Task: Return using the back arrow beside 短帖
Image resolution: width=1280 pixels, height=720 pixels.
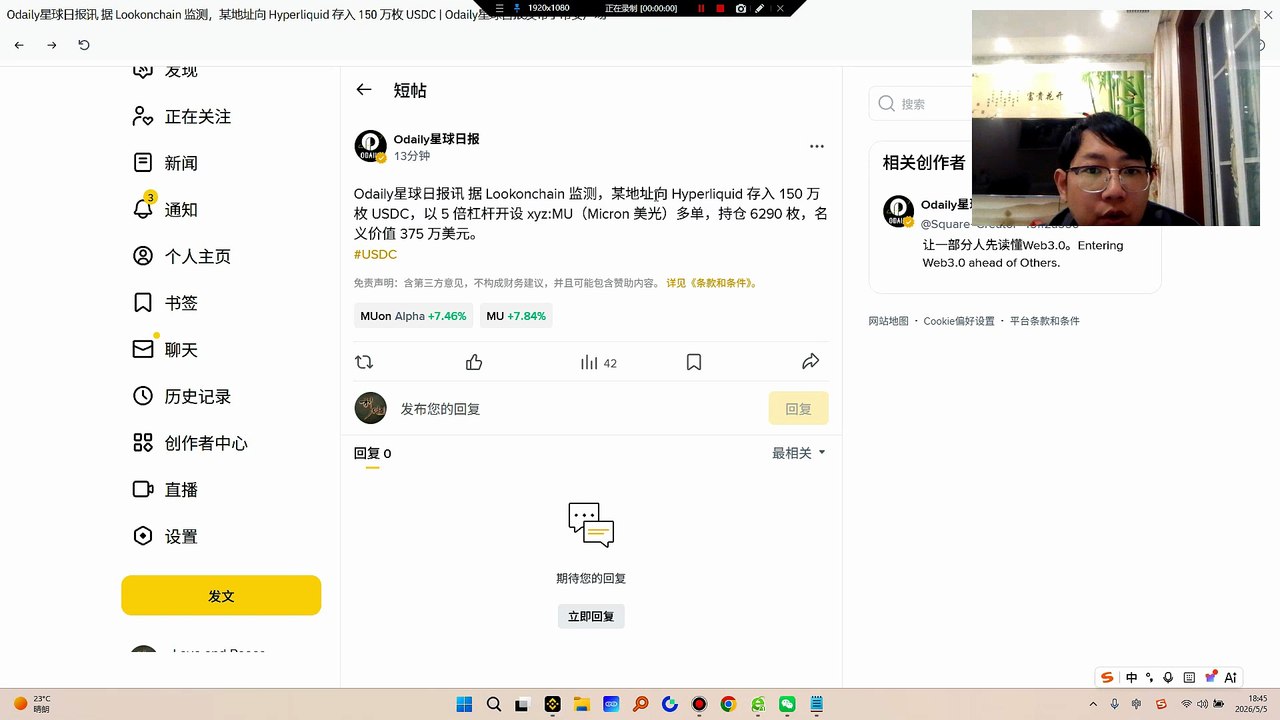Action: coord(364,90)
